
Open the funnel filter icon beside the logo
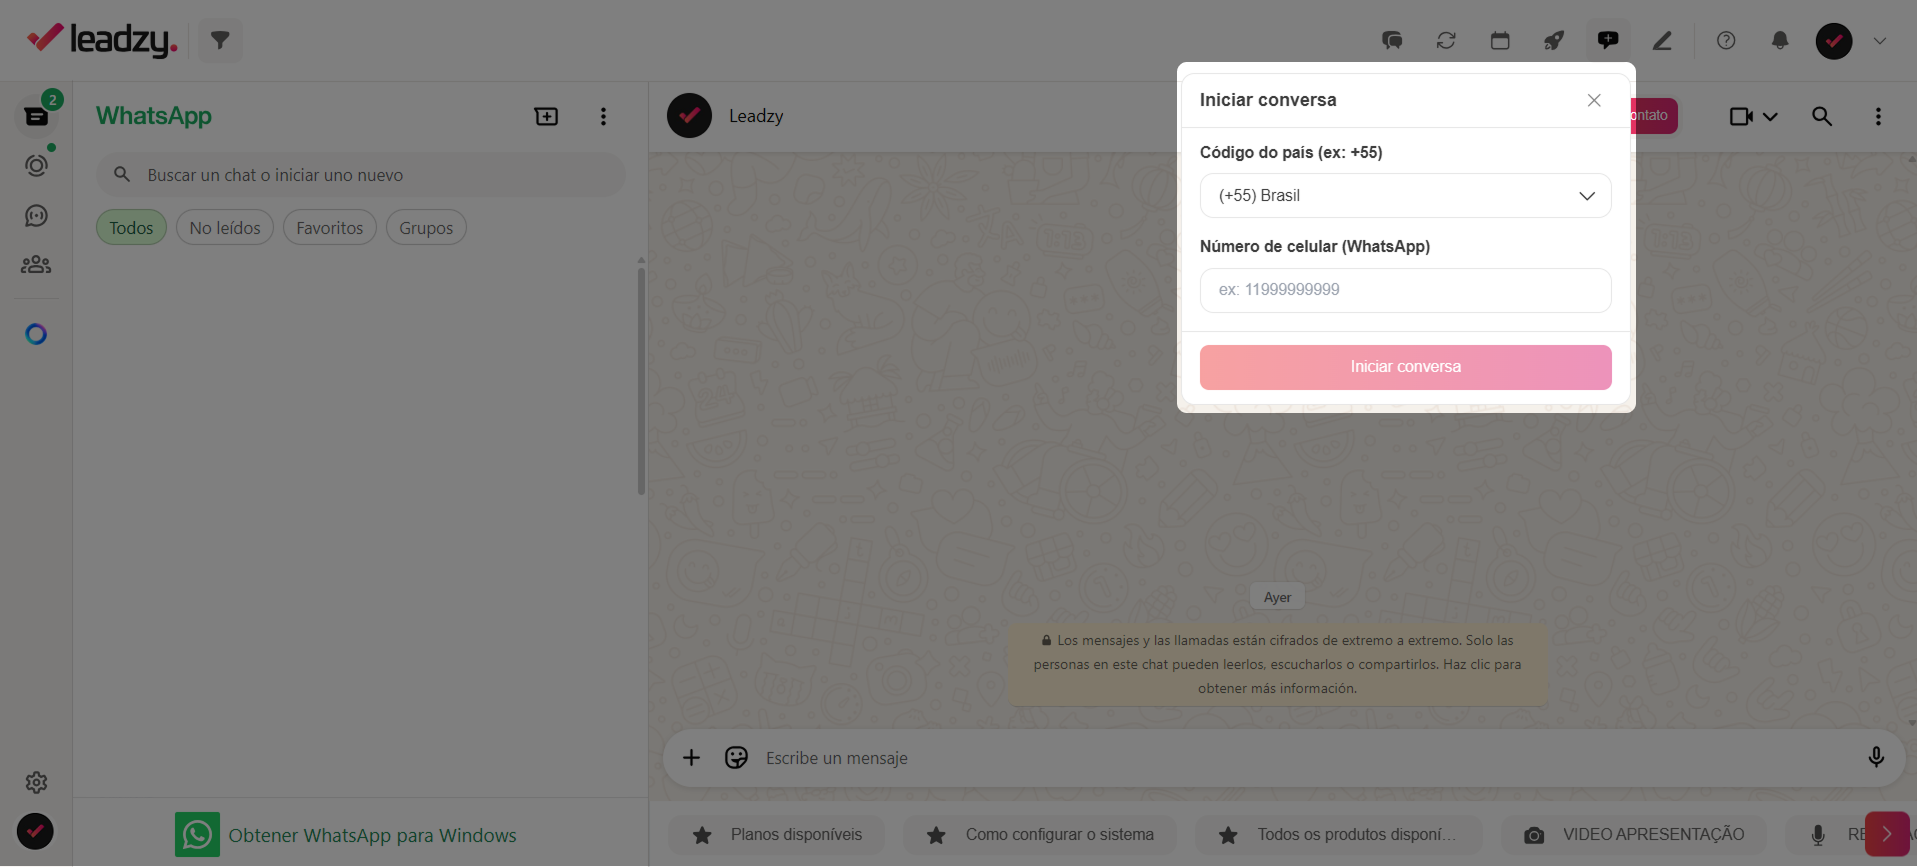(220, 41)
